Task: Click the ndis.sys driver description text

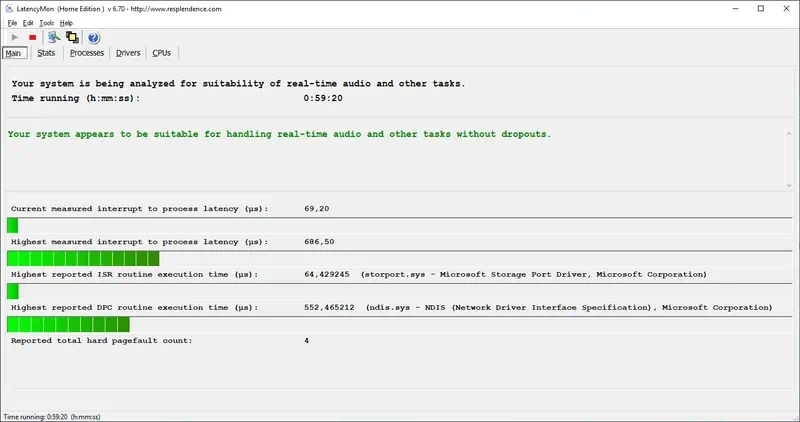Action: click(x=569, y=308)
